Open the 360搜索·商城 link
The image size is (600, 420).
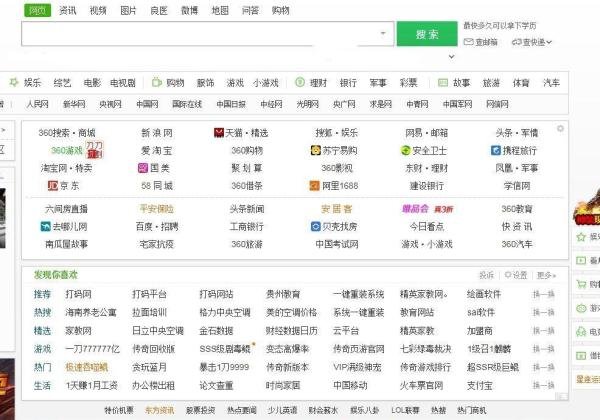click(x=67, y=133)
